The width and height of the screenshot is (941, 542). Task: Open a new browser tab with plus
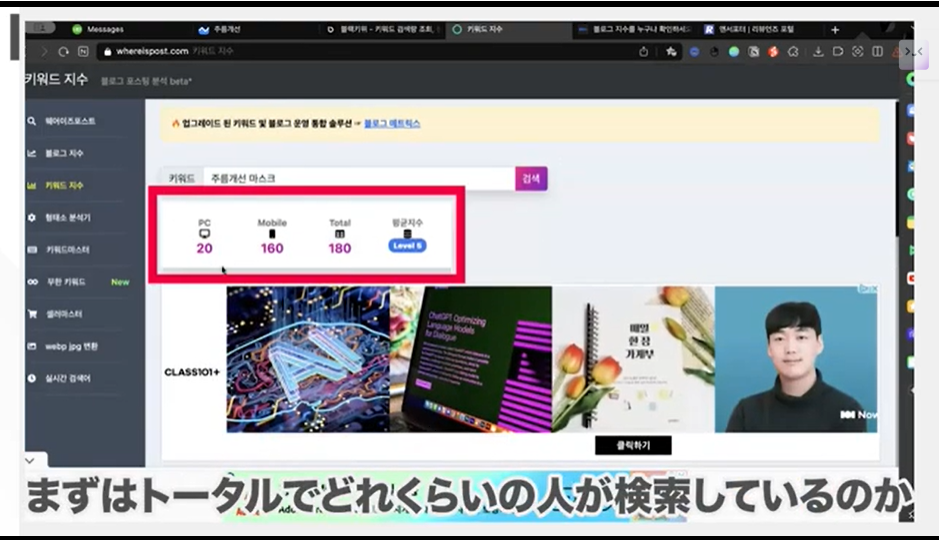pyautogui.click(x=835, y=29)
